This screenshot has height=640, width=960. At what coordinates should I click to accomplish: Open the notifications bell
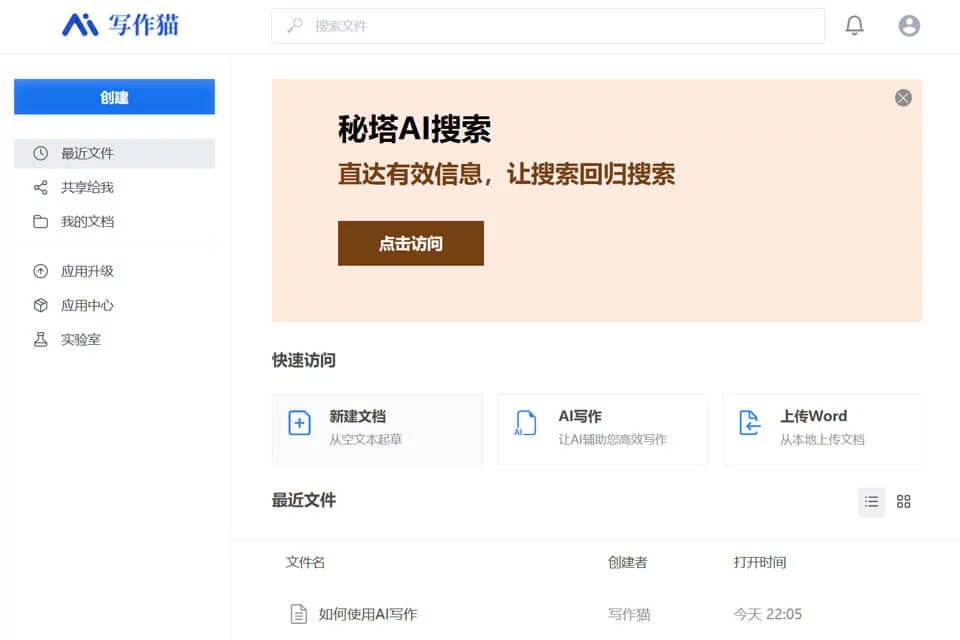[x=854, y=26]
